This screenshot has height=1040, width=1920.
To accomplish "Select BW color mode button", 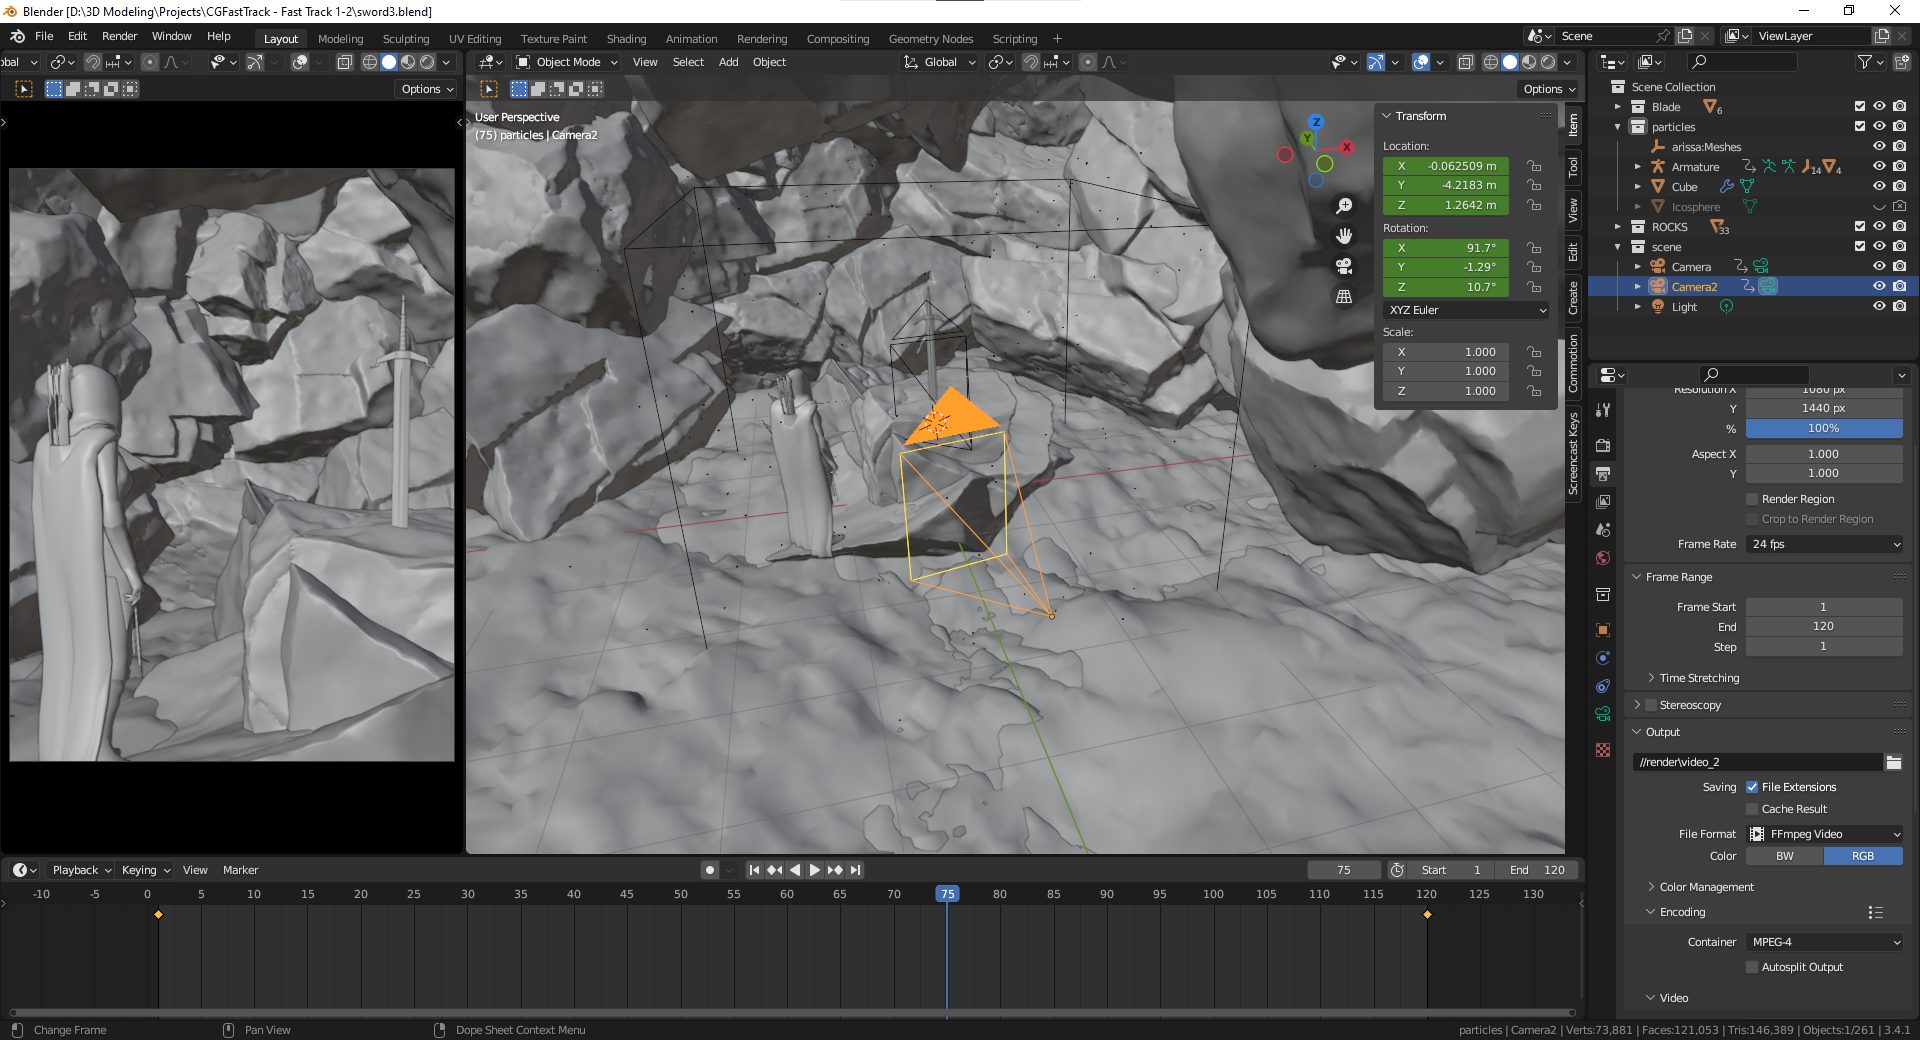I will pos(1784,856).
